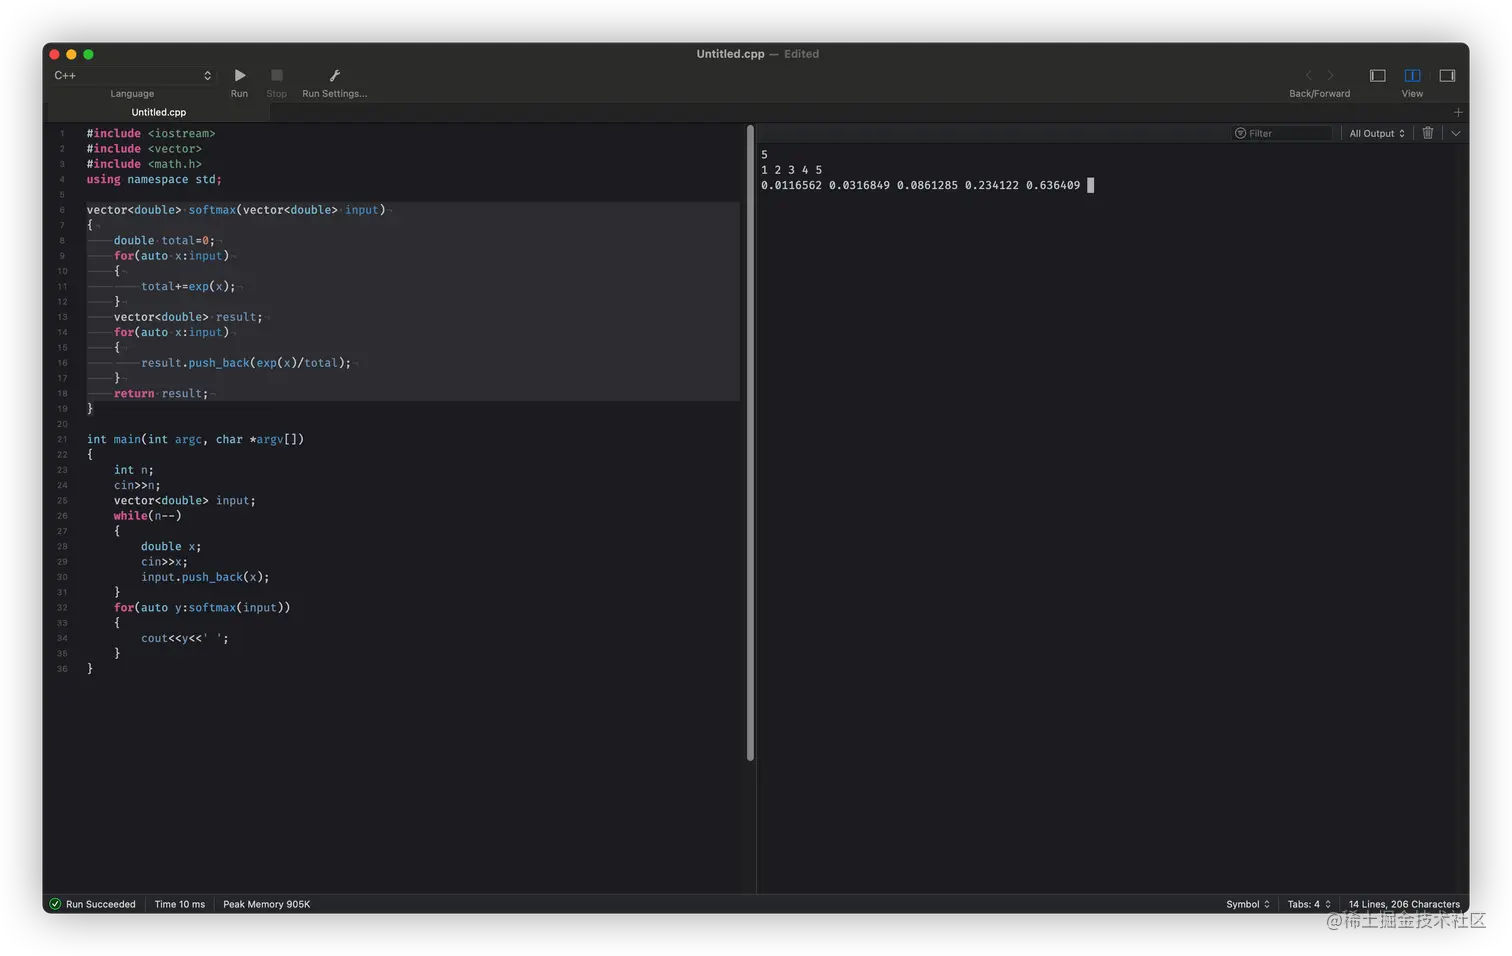This screenshot has width=1512, height=956.
Task: Click the 'cout<<y<<' ';' line
Action: click(x=185, y=638)
